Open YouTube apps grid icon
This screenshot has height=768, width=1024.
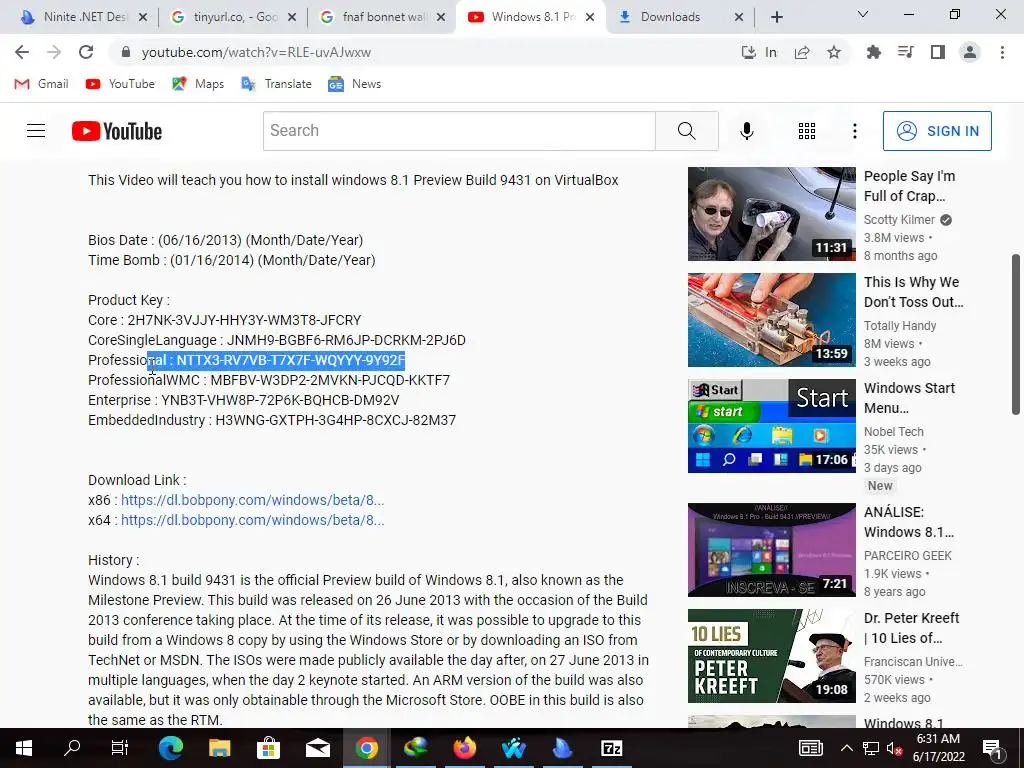click(807, 131)
